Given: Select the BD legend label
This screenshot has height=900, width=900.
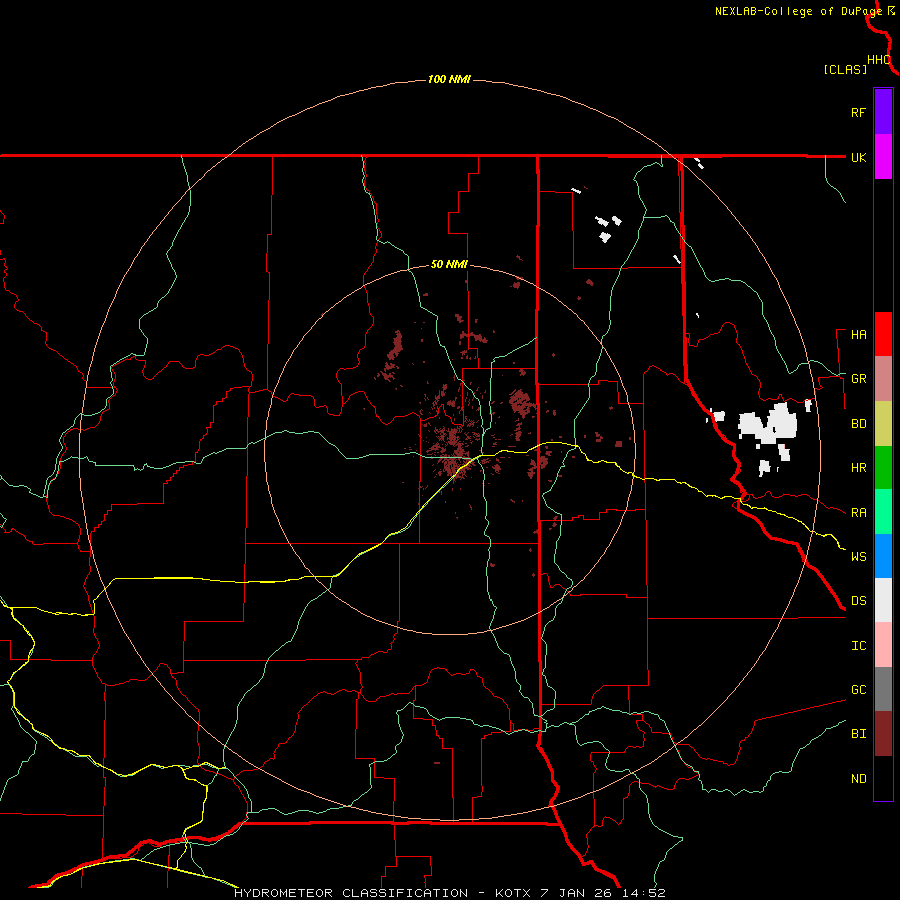Looking at the screenshot, I should pos(858,424).
